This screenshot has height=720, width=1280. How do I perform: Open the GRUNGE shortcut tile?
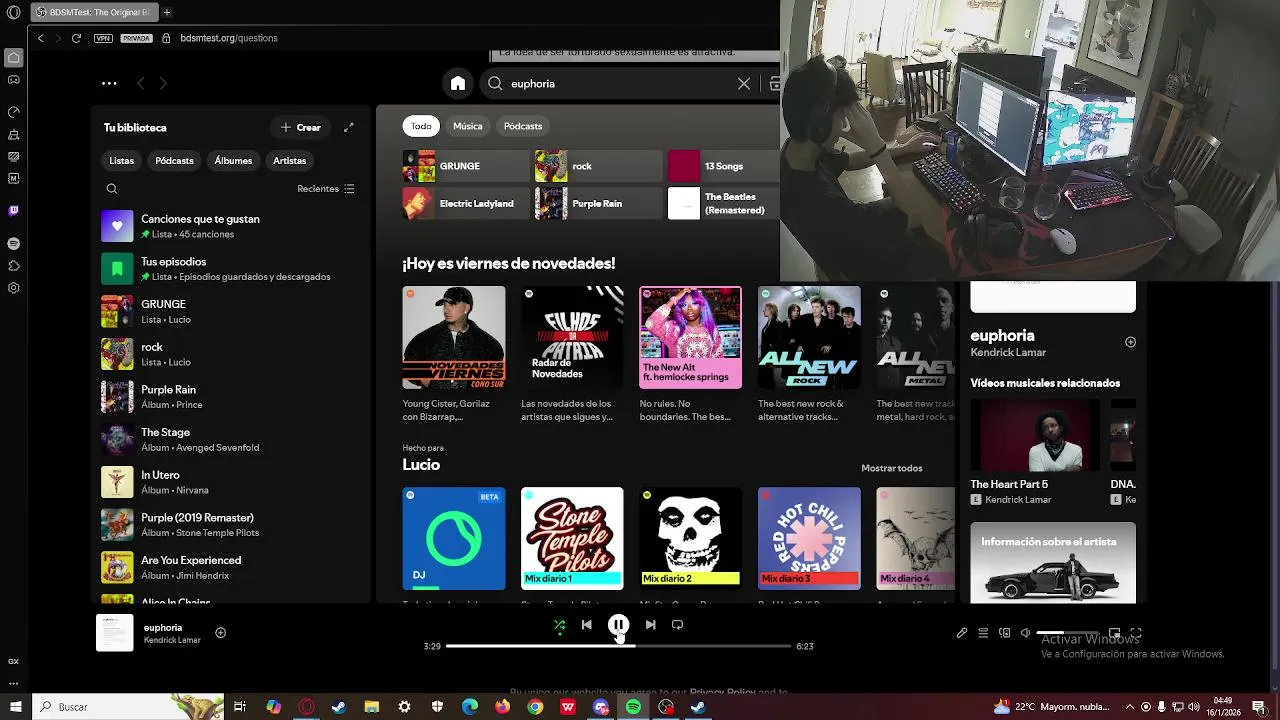(x=466, y=166)
